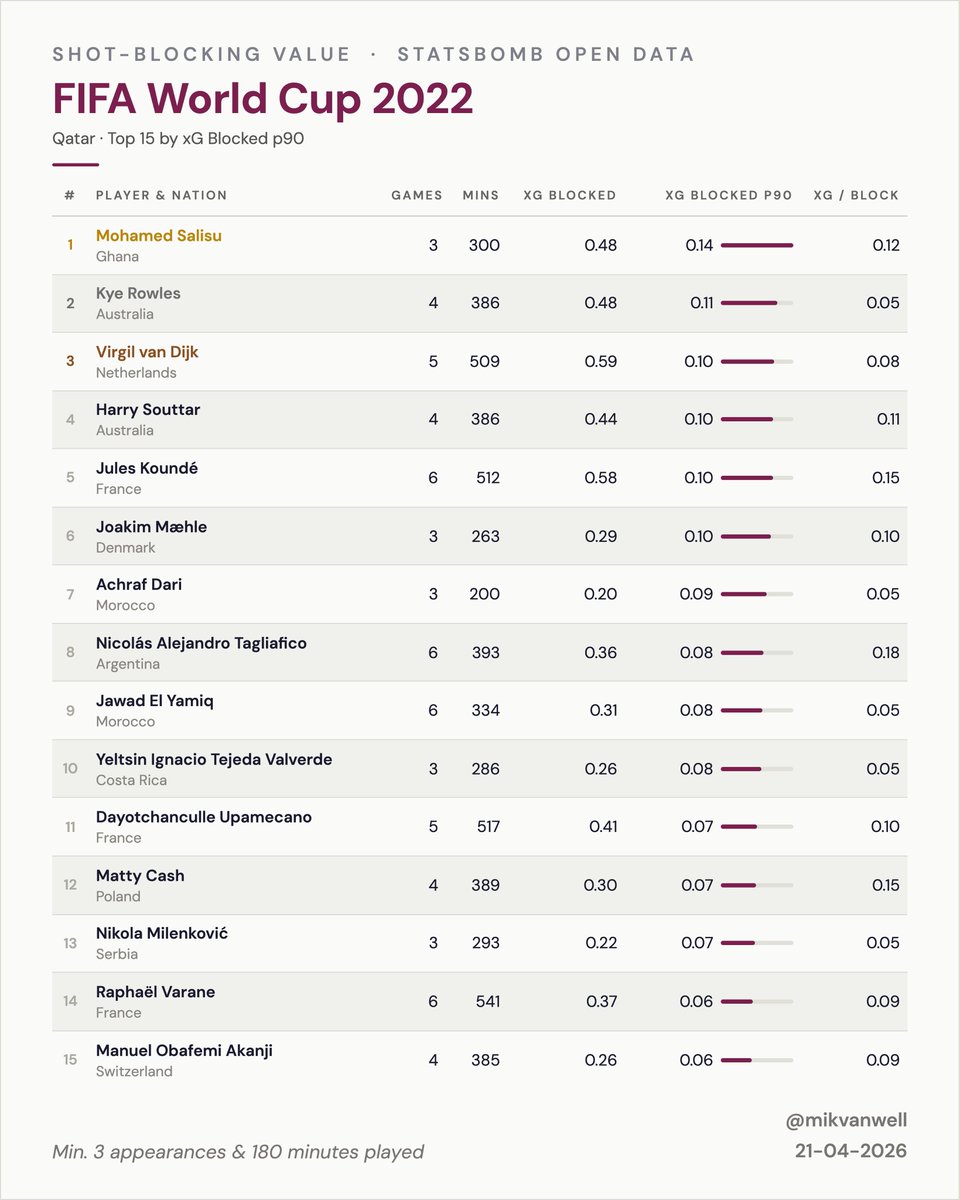Image resolution: width=960 pixels, height=1200 pixels.
Task: Select player name Virgil van Dijk
Action: pyautogui.click(x=147, y=352)
